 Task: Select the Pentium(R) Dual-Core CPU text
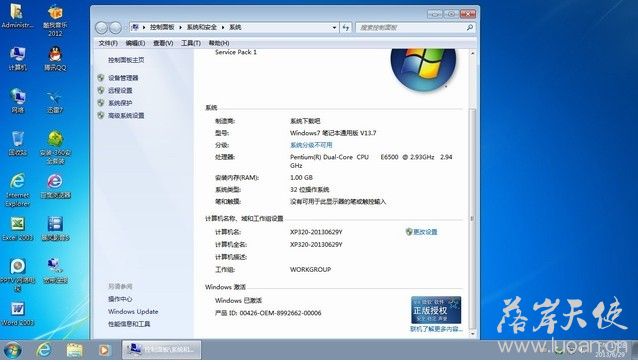[329, 157]
